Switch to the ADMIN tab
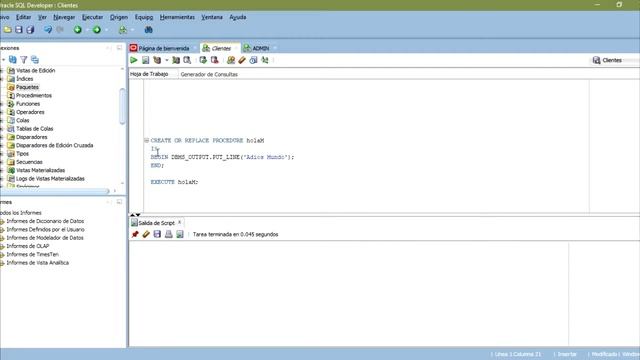This screenshot has height=360, width=640. coord(260,48)
